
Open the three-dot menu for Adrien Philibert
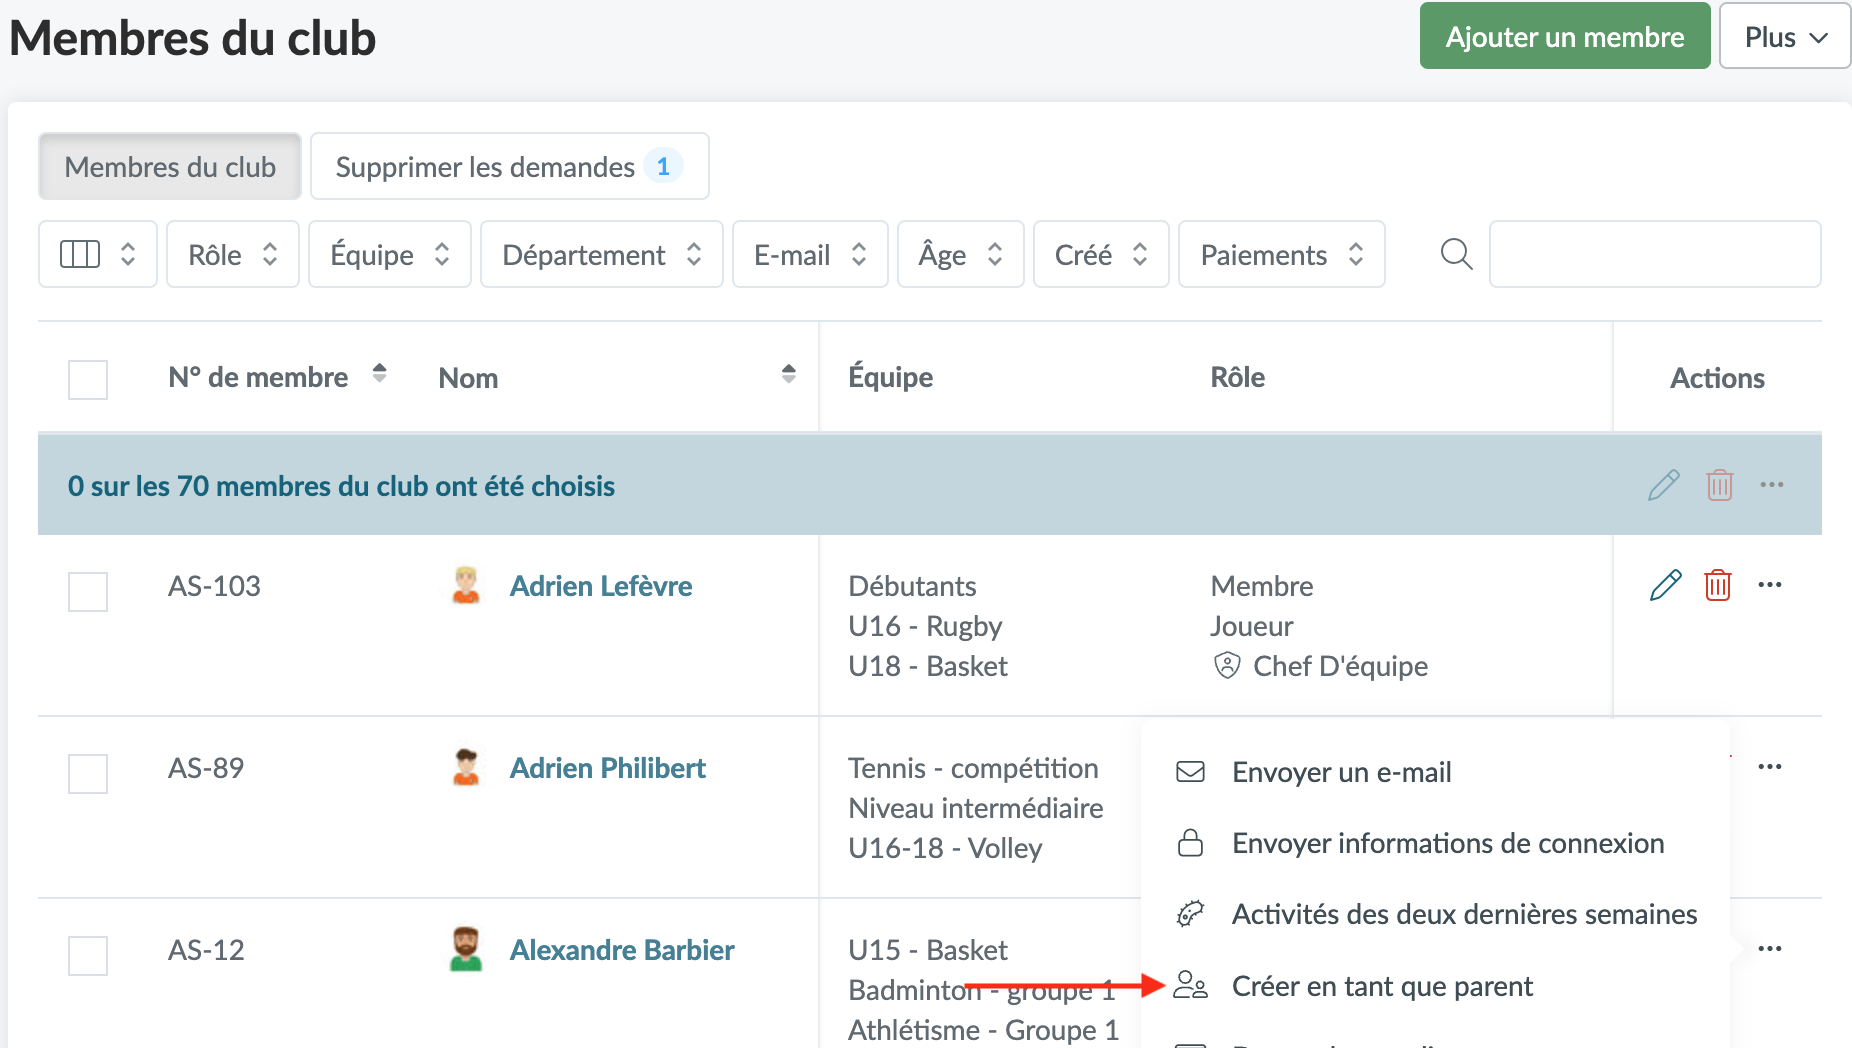(x=1770, y=767)
